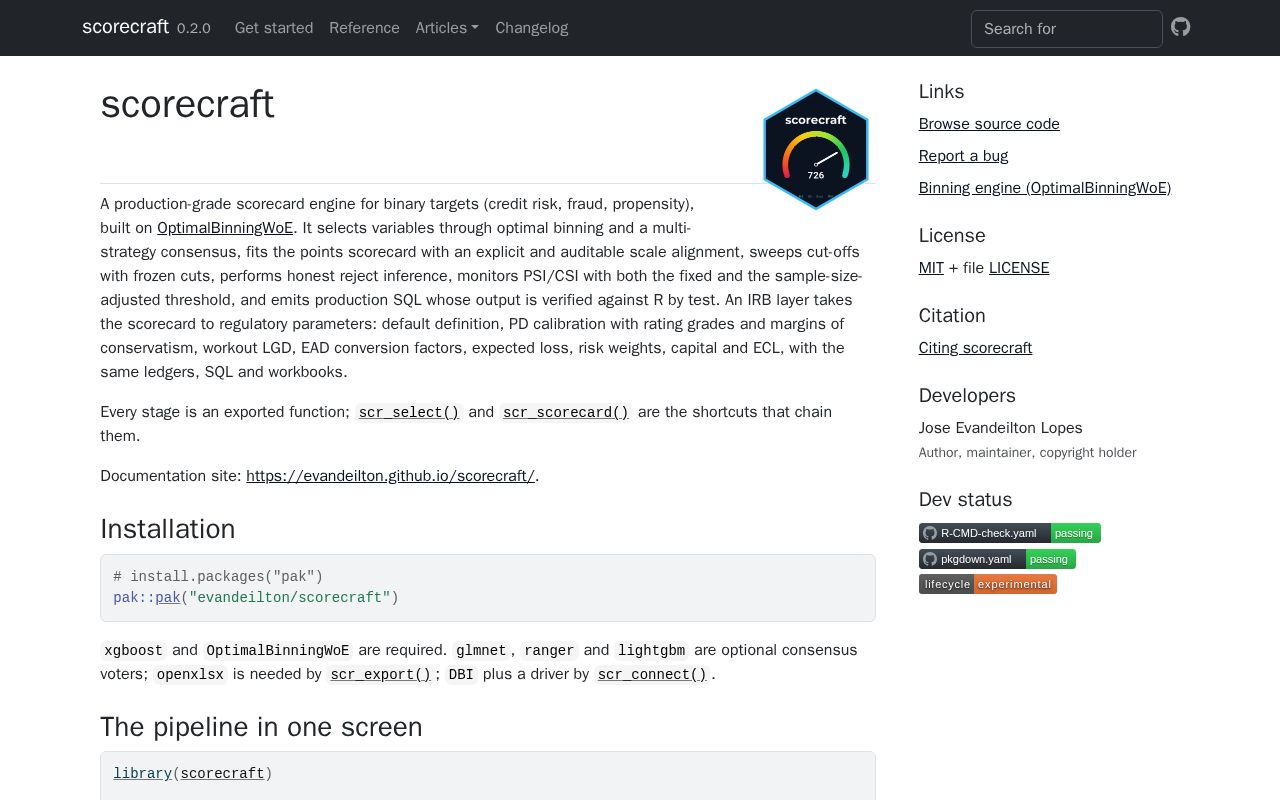Focus the Search for input field

(x=1067, y=29)
